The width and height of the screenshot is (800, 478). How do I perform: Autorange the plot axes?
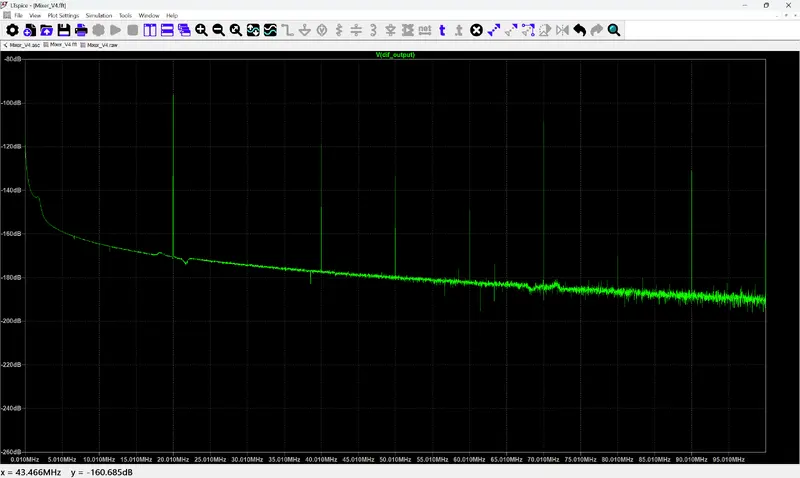(x=253, y=30)
